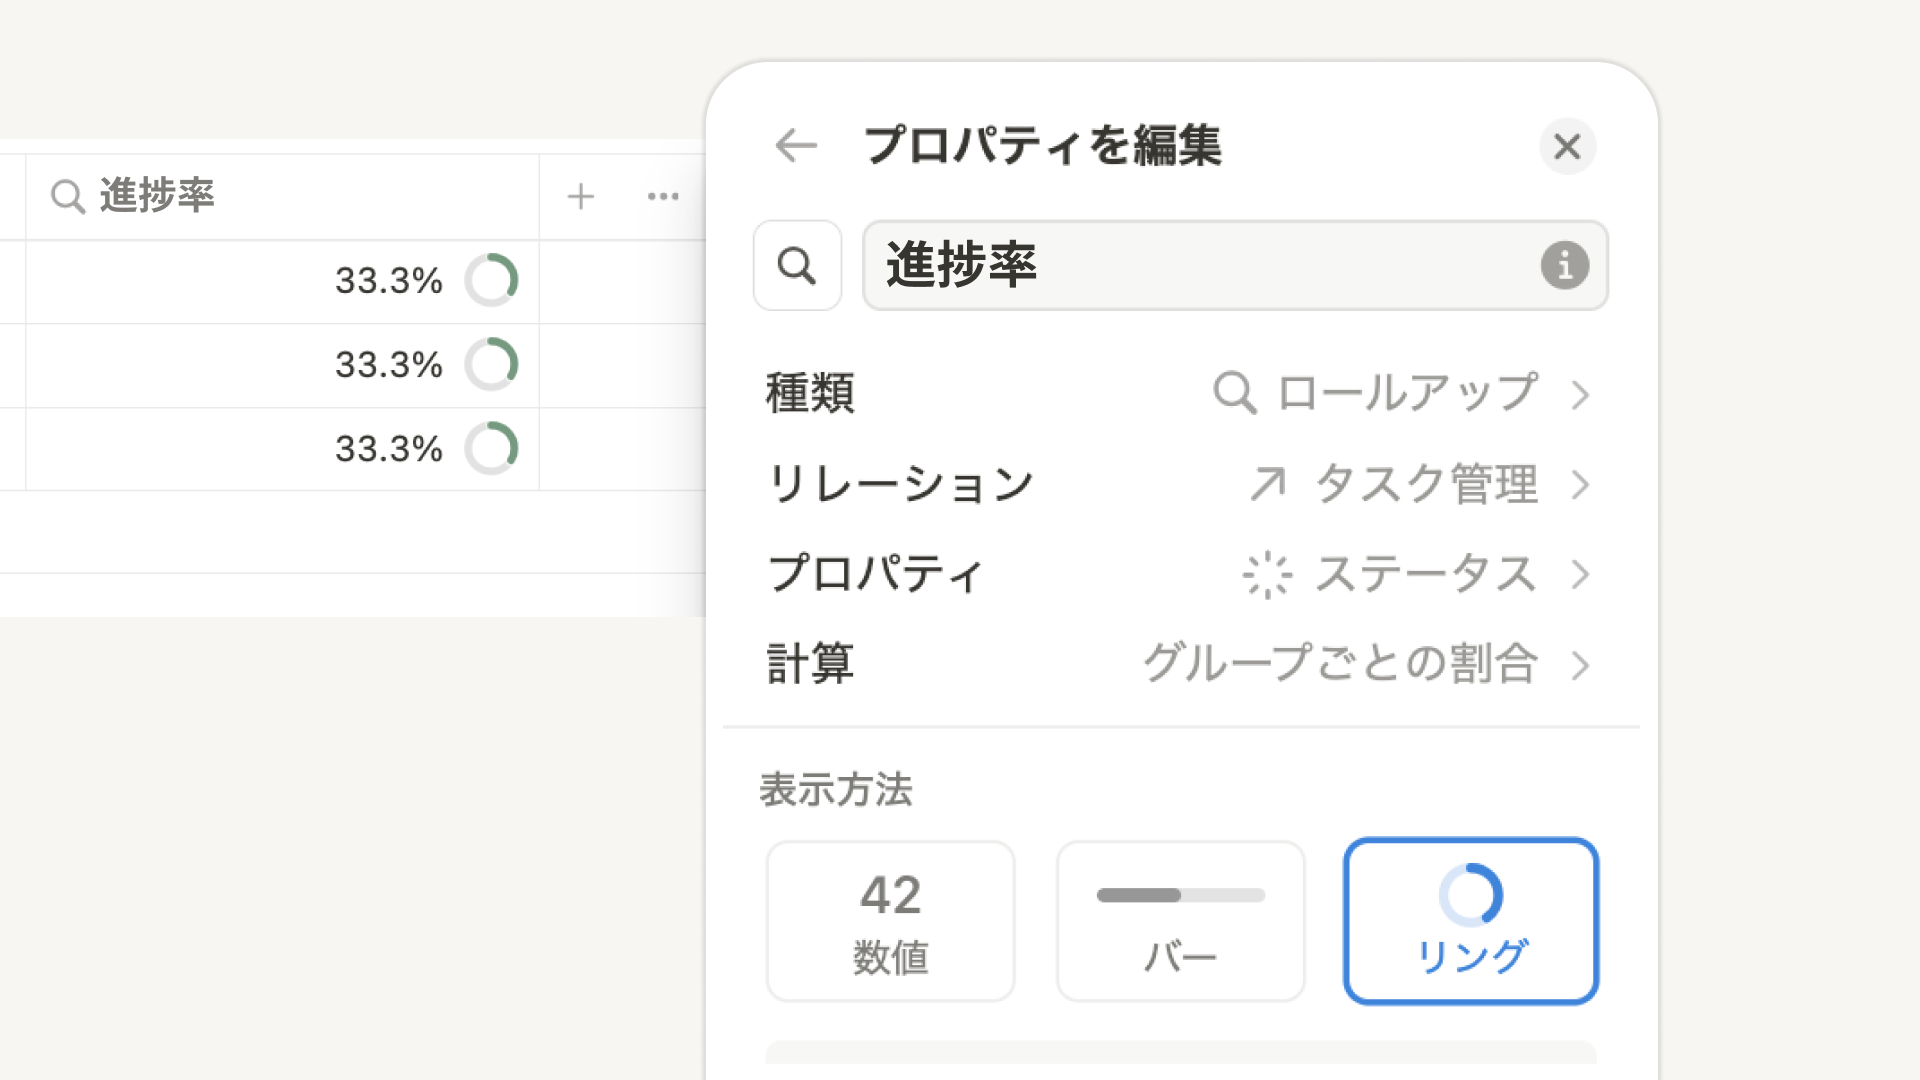The width and height of the screenshot is (1920, 1080).
Task: Select the 数値 display option
Action: coord(890,920)
